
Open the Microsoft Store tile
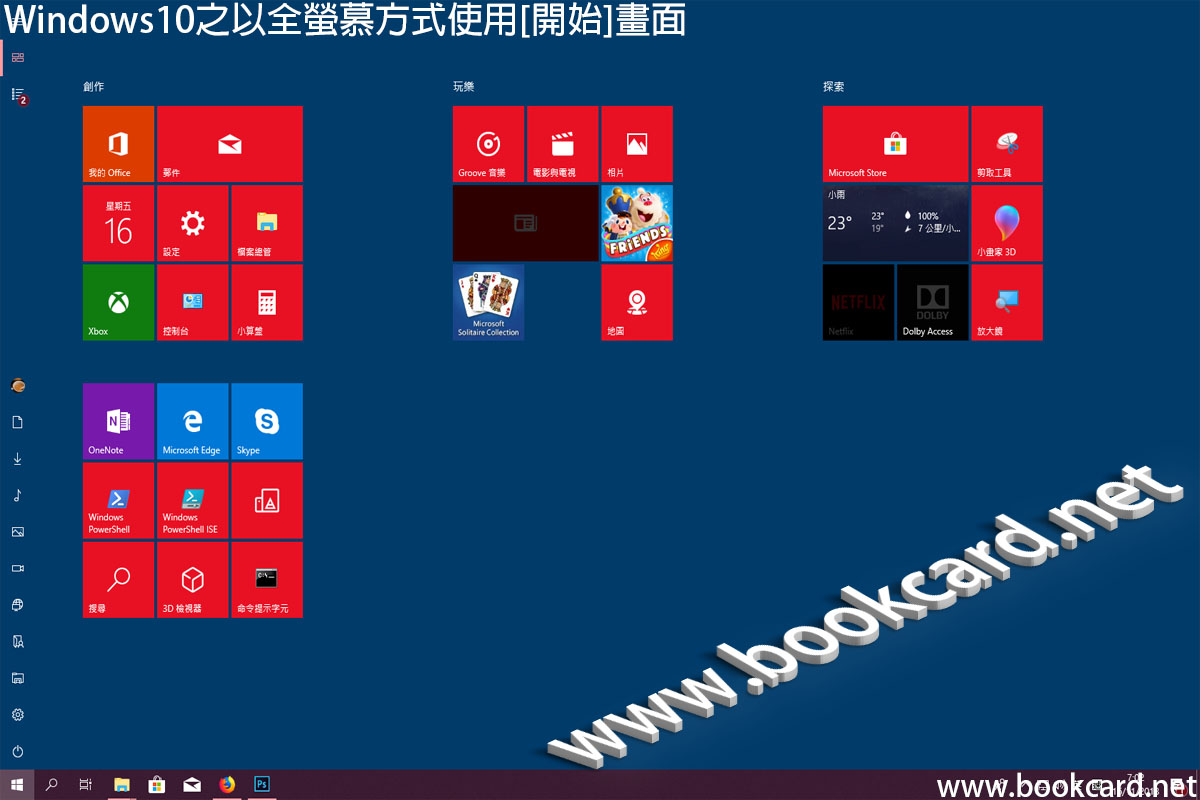[895, 144]
